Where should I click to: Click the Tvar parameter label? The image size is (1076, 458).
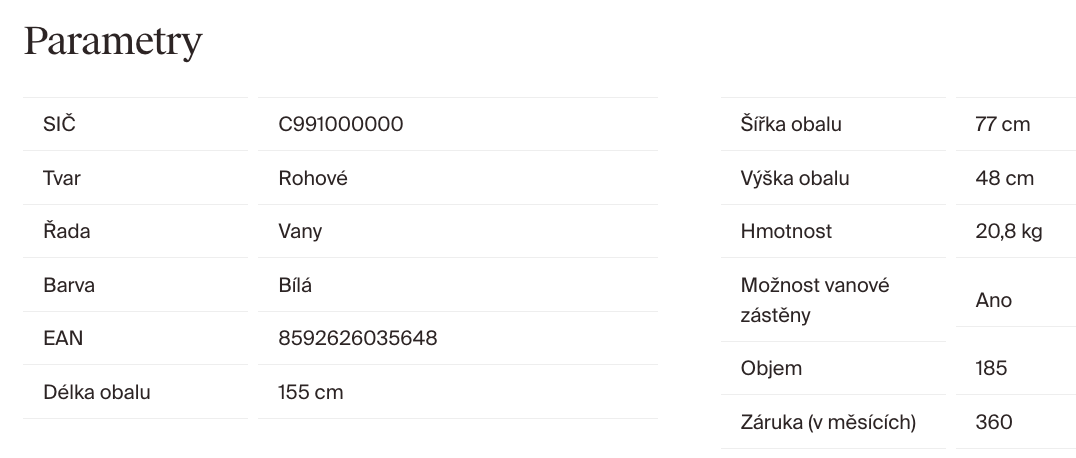point(62,178)
